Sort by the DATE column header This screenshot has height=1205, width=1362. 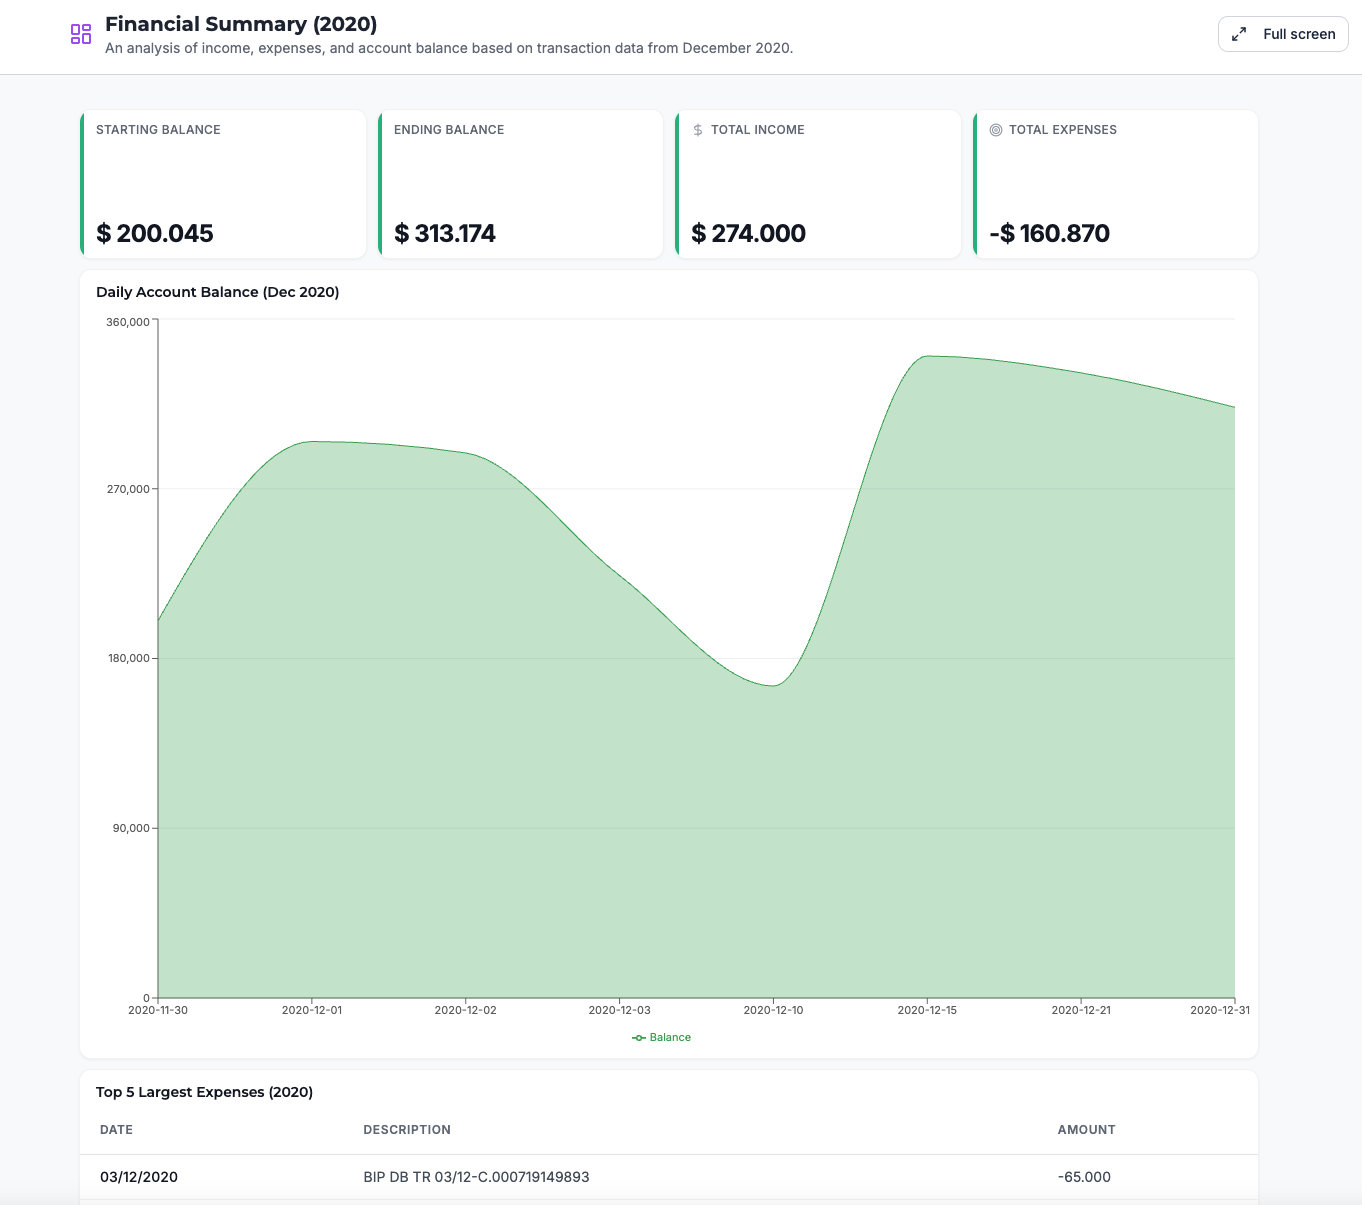click(116, 1130)
